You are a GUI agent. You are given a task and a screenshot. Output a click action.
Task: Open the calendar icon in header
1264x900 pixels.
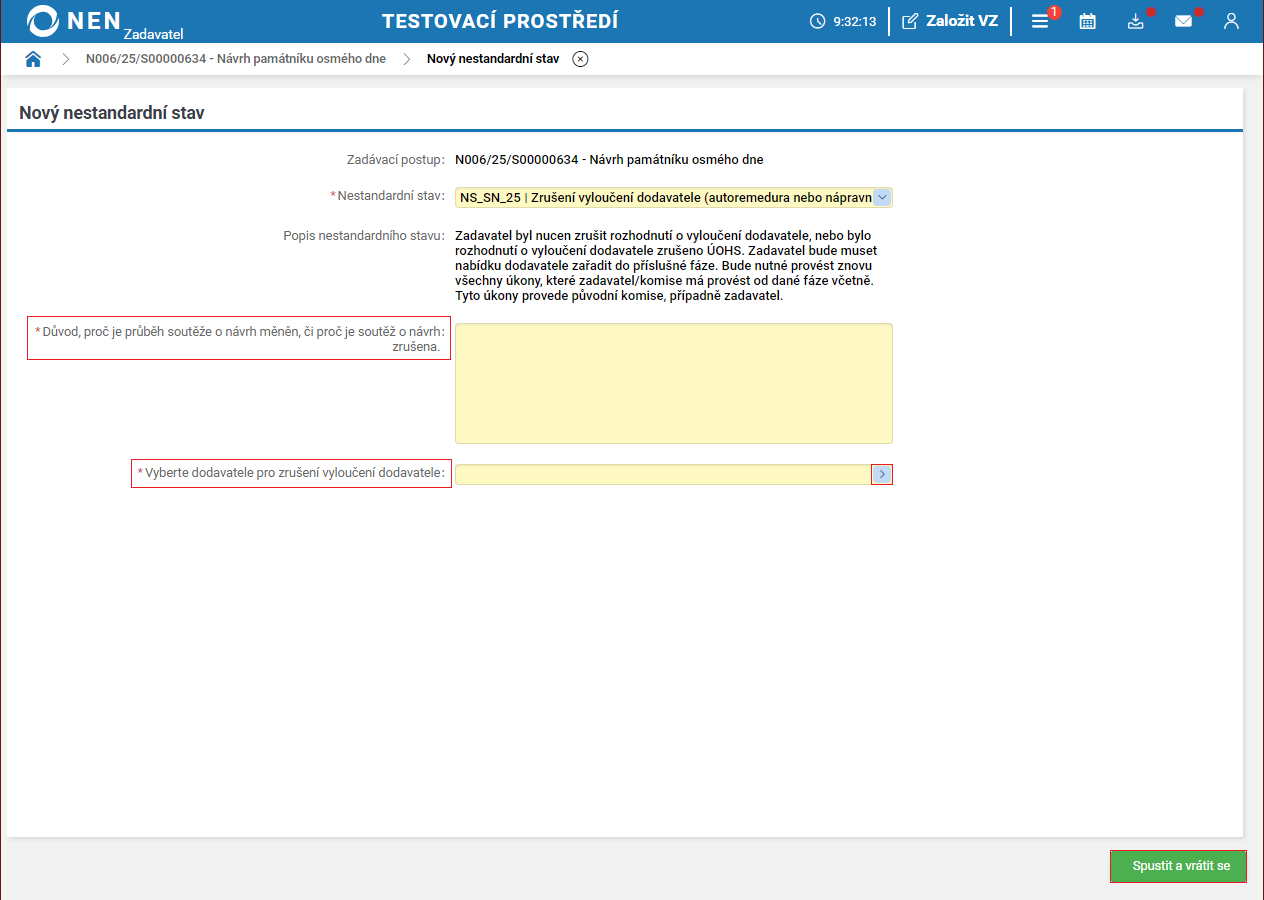tap(1088, 21)
